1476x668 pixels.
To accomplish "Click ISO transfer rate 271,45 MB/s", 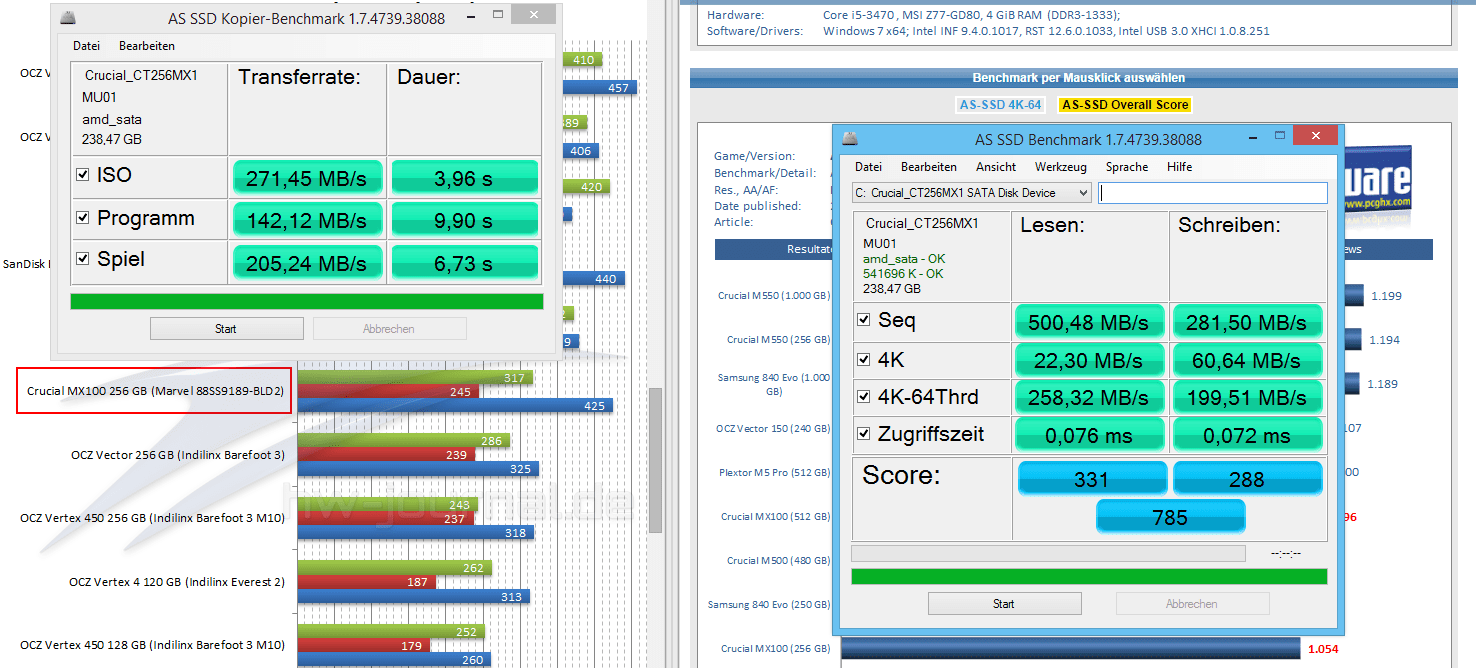I will 308,177.
